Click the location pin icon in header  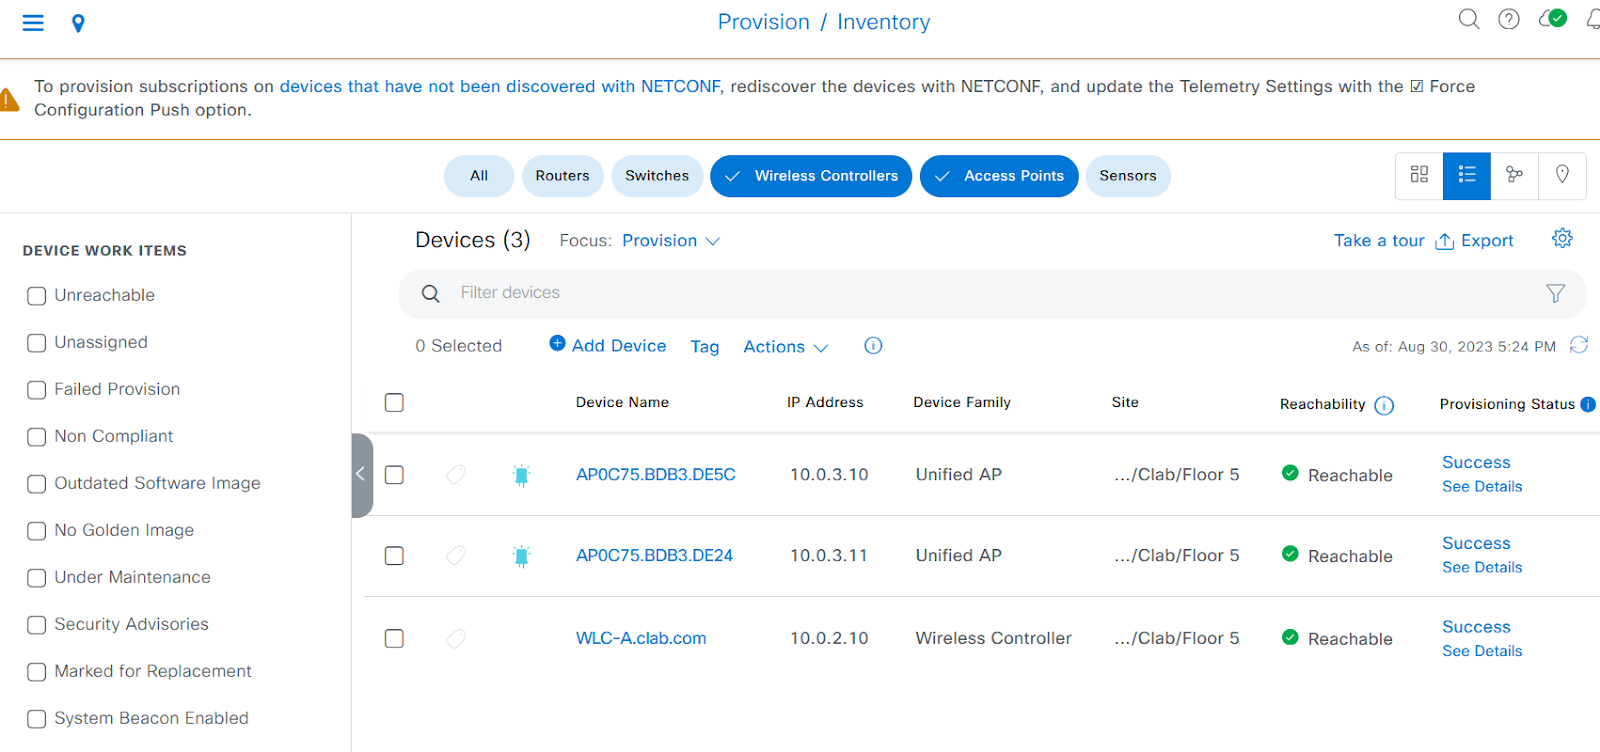(78, 23)
